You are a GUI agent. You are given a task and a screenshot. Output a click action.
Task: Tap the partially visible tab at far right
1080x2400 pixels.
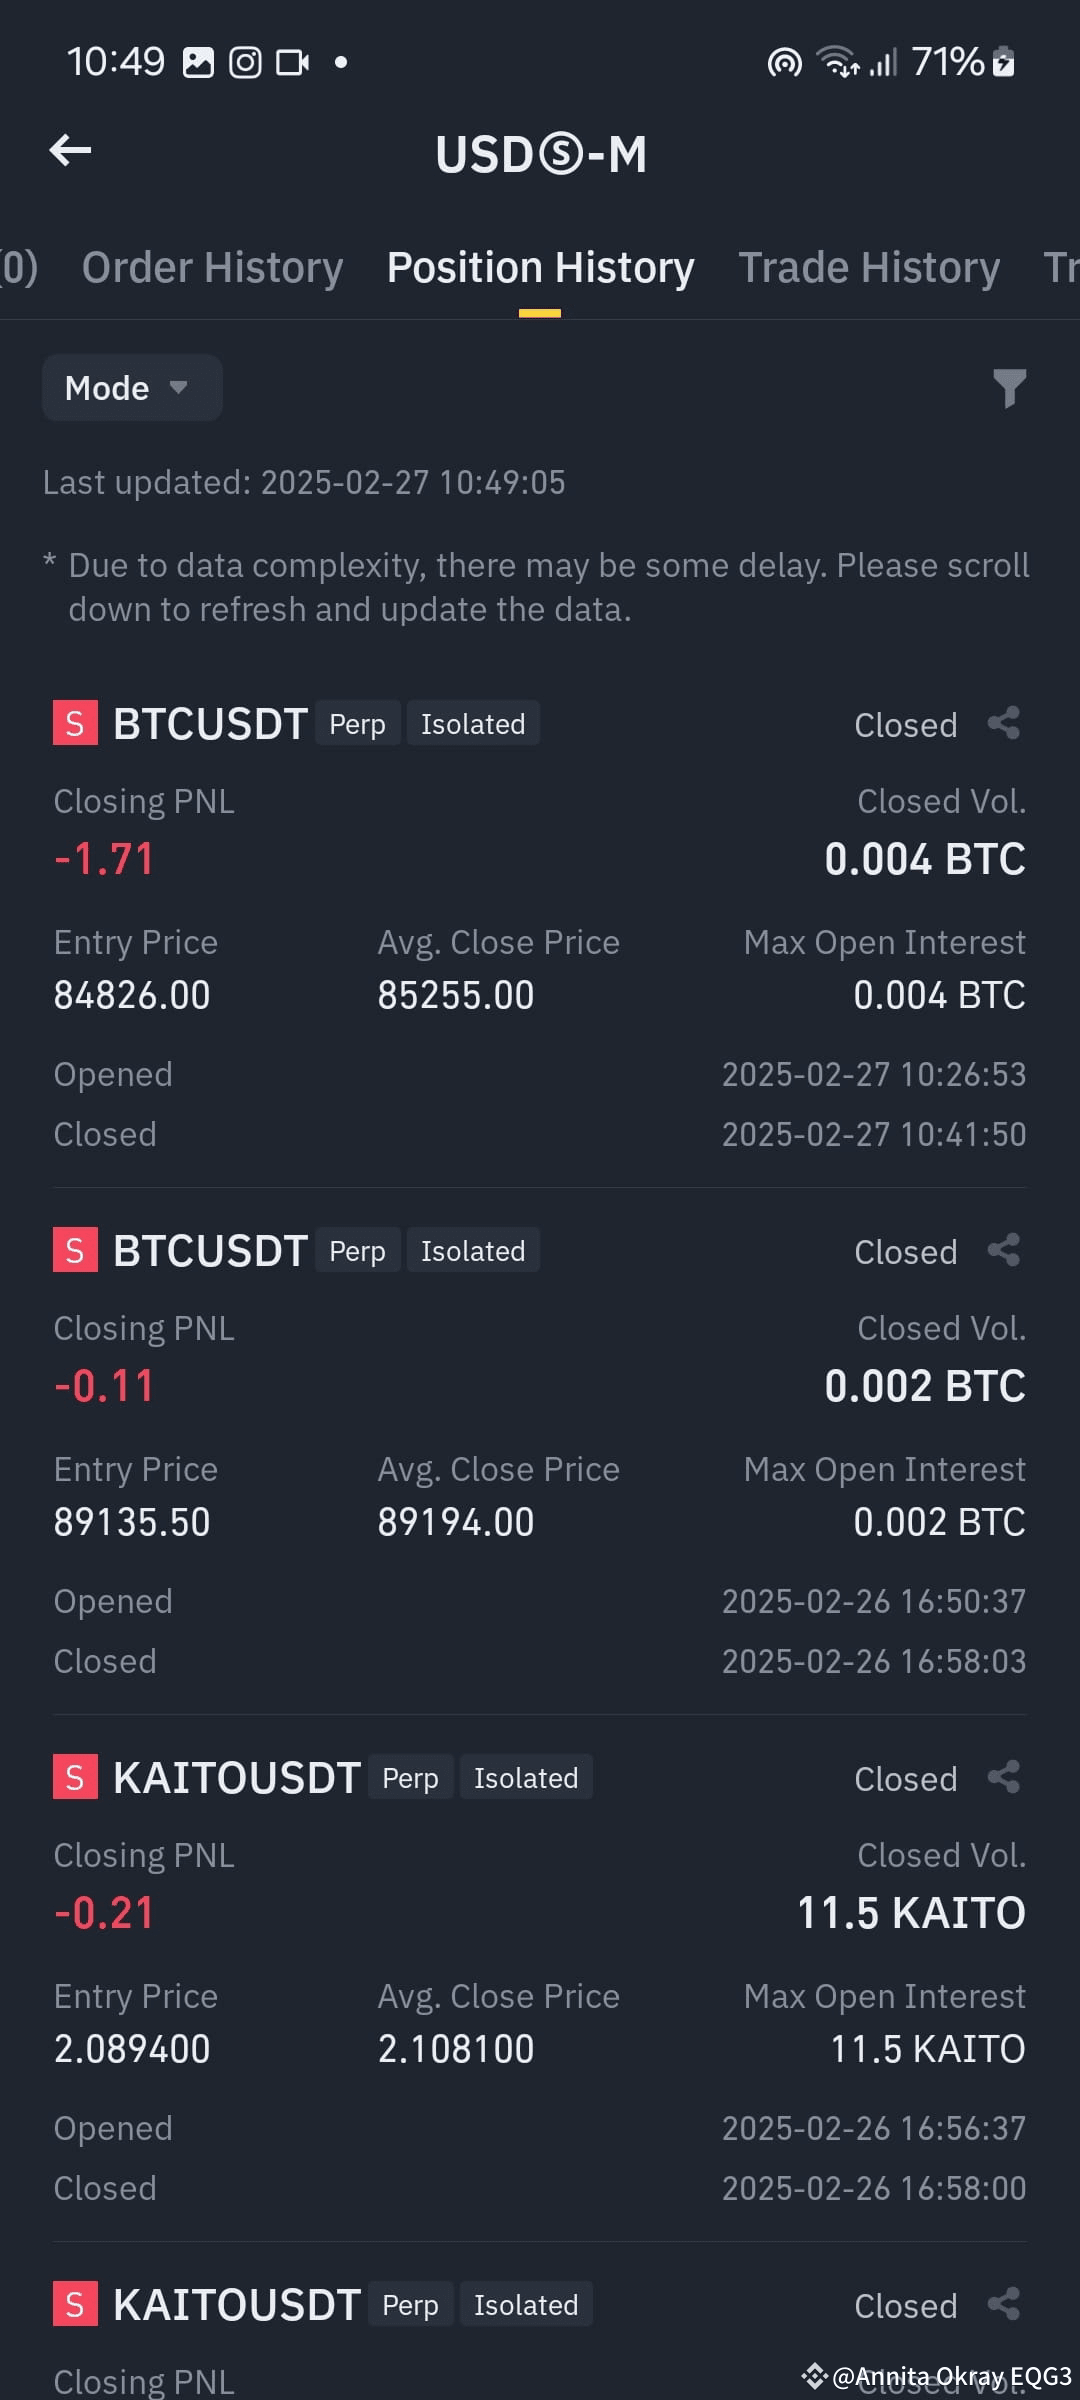1061,268
